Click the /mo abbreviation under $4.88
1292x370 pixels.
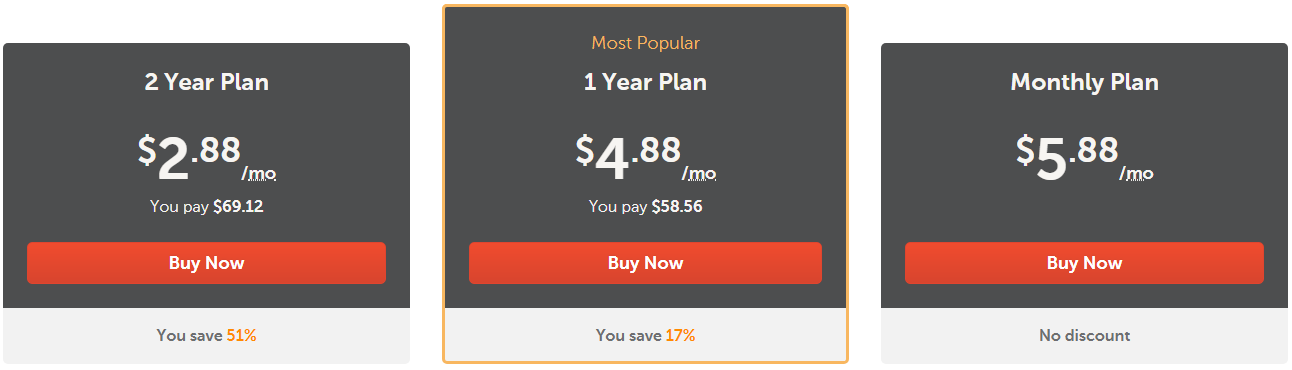(x=699, y=174)
